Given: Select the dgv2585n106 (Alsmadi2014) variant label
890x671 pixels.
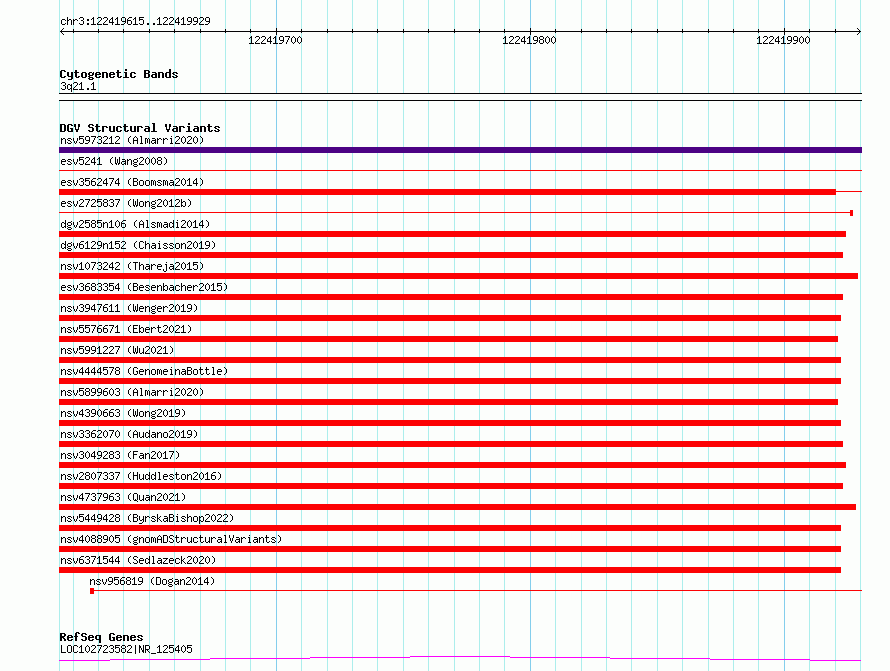Looking at the screenshot, I should pos(135,224).
